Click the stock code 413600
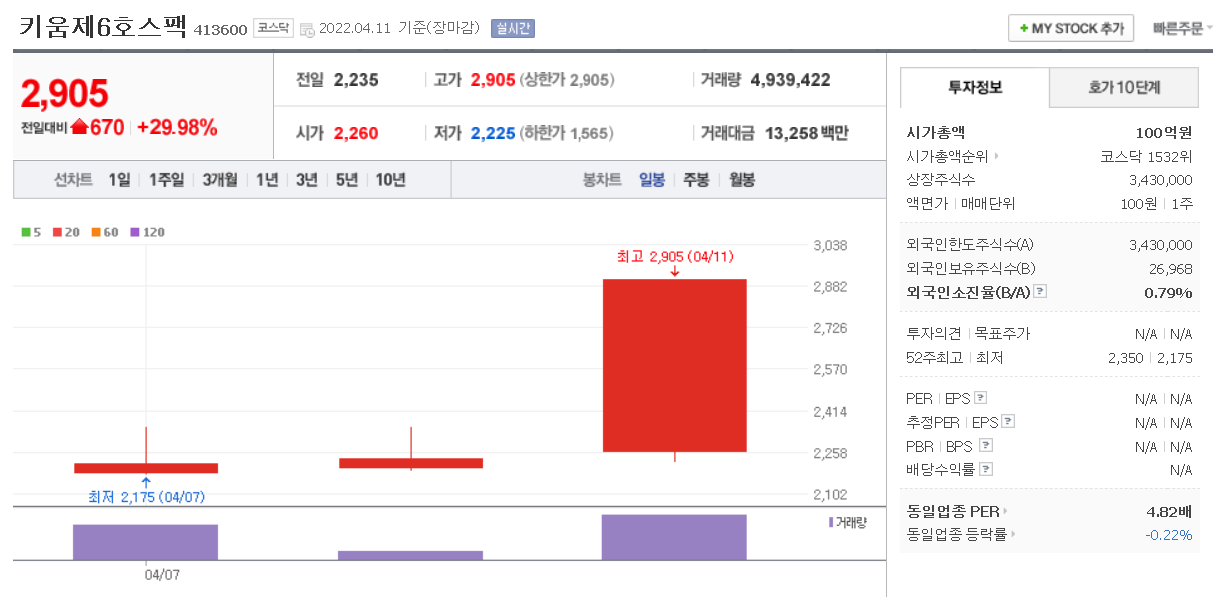1214x597 pixels. [220, 30]
